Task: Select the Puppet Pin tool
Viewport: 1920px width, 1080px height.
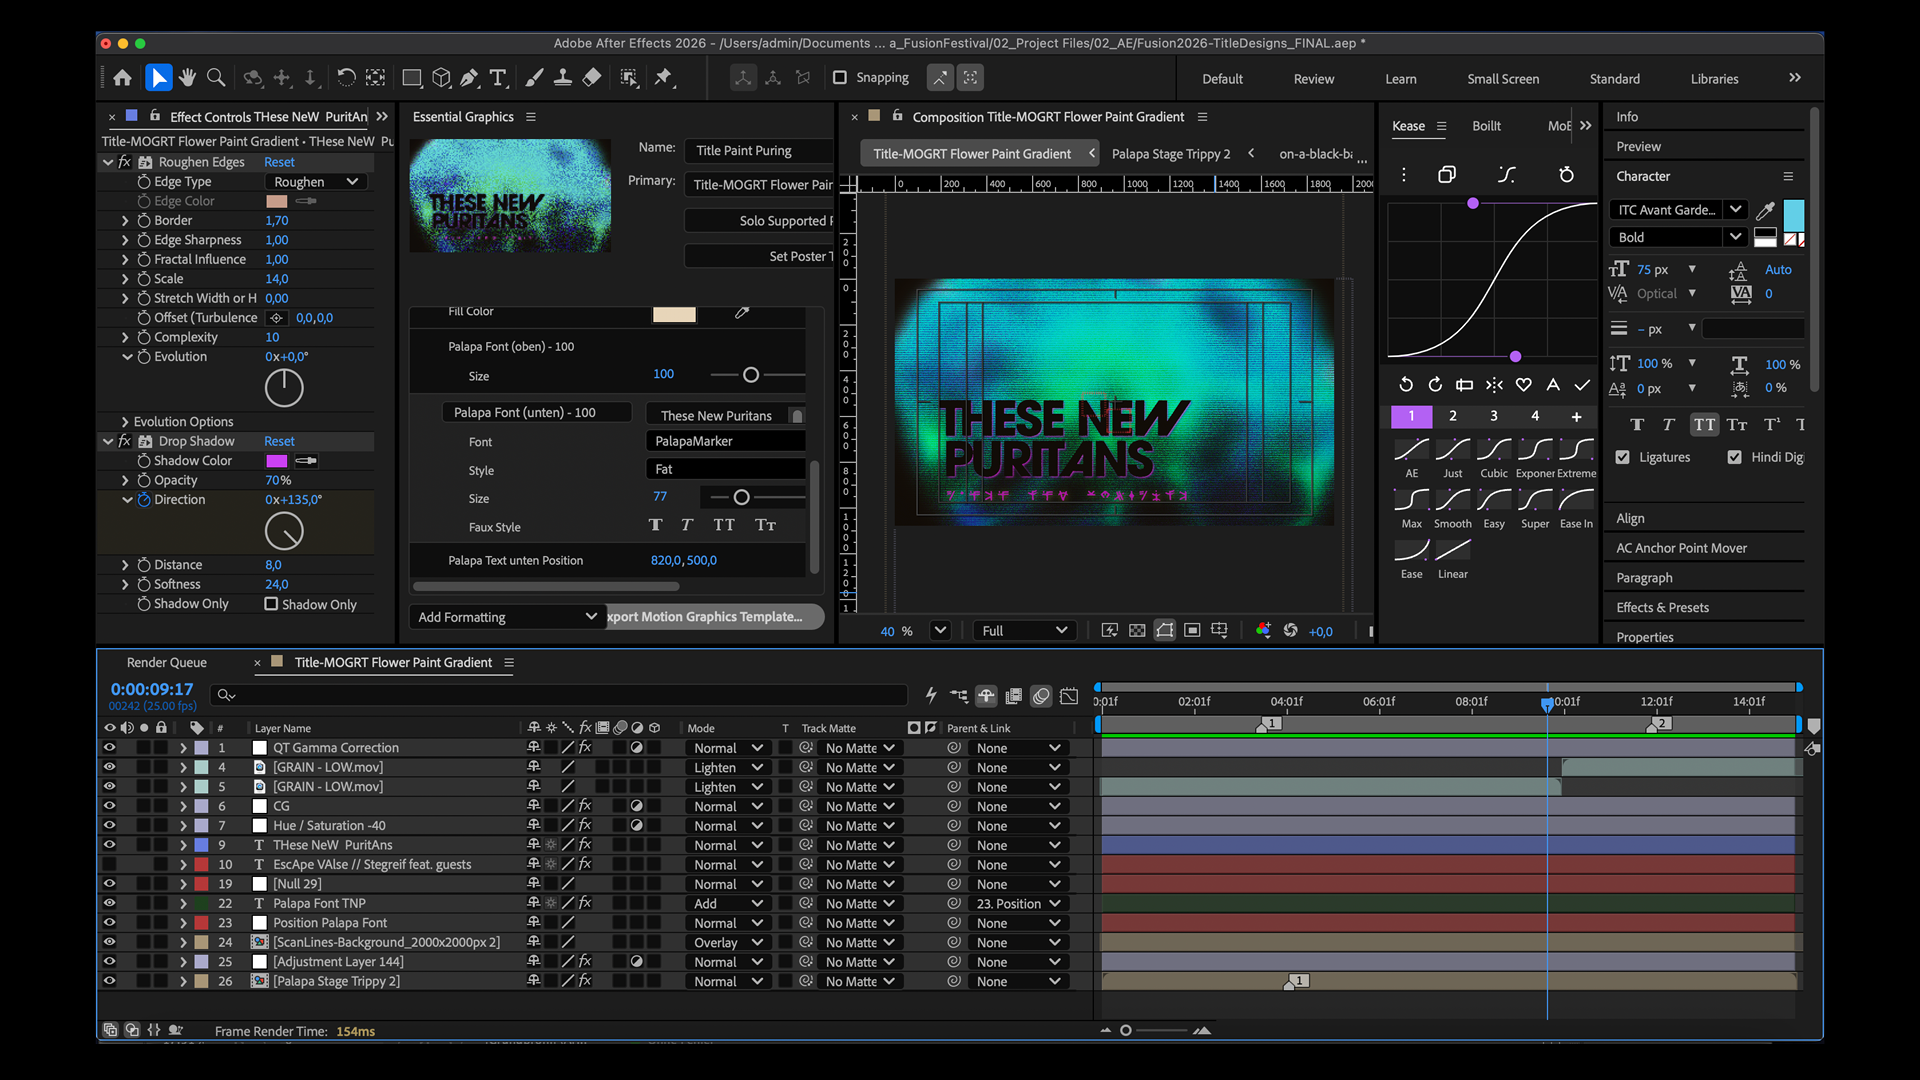Action: (x=663, y=78)
